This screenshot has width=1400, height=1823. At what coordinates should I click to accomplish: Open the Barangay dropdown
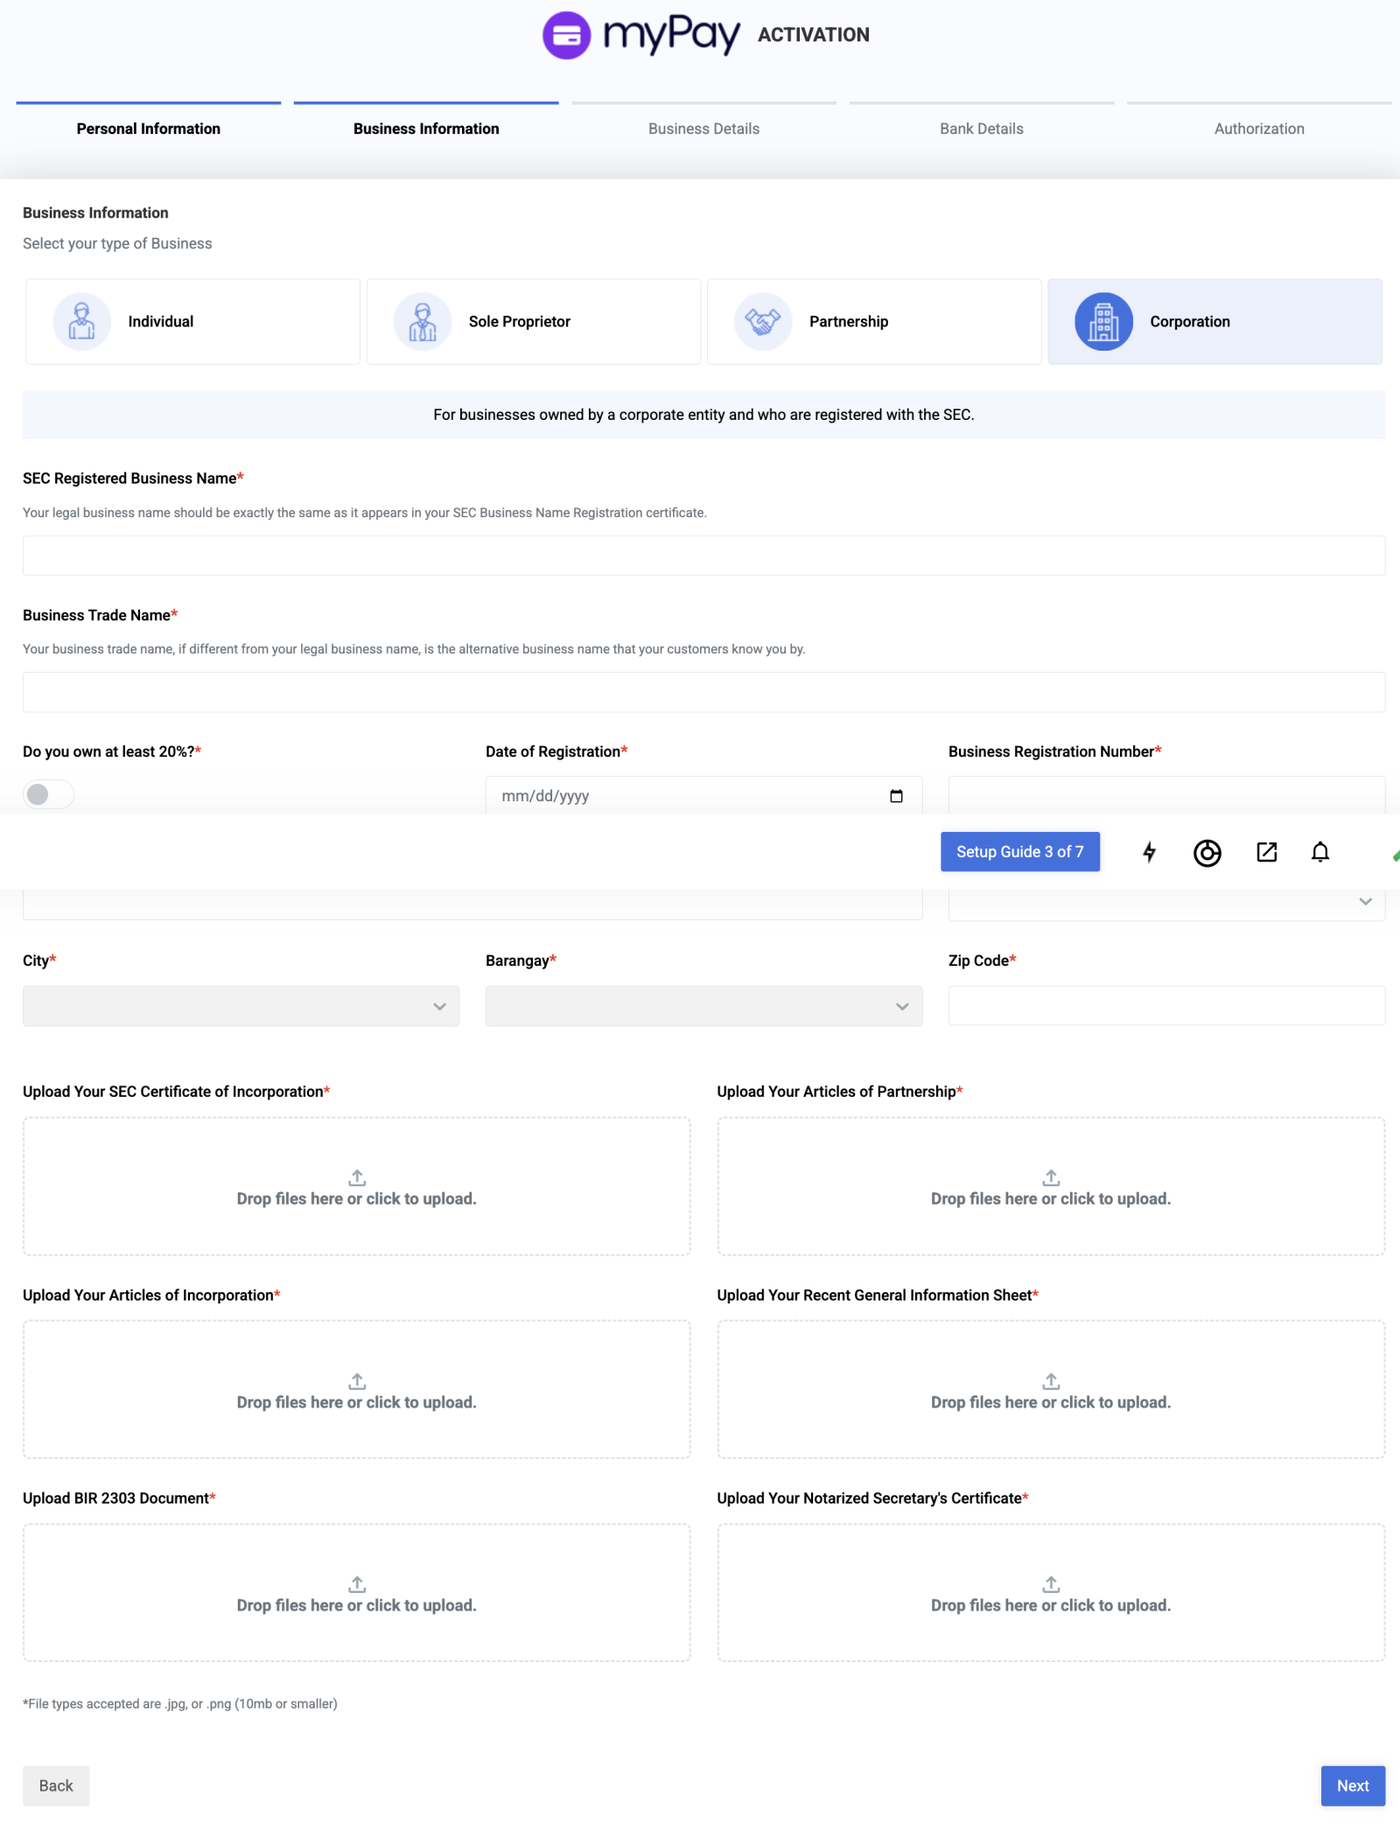[703, 1006]
